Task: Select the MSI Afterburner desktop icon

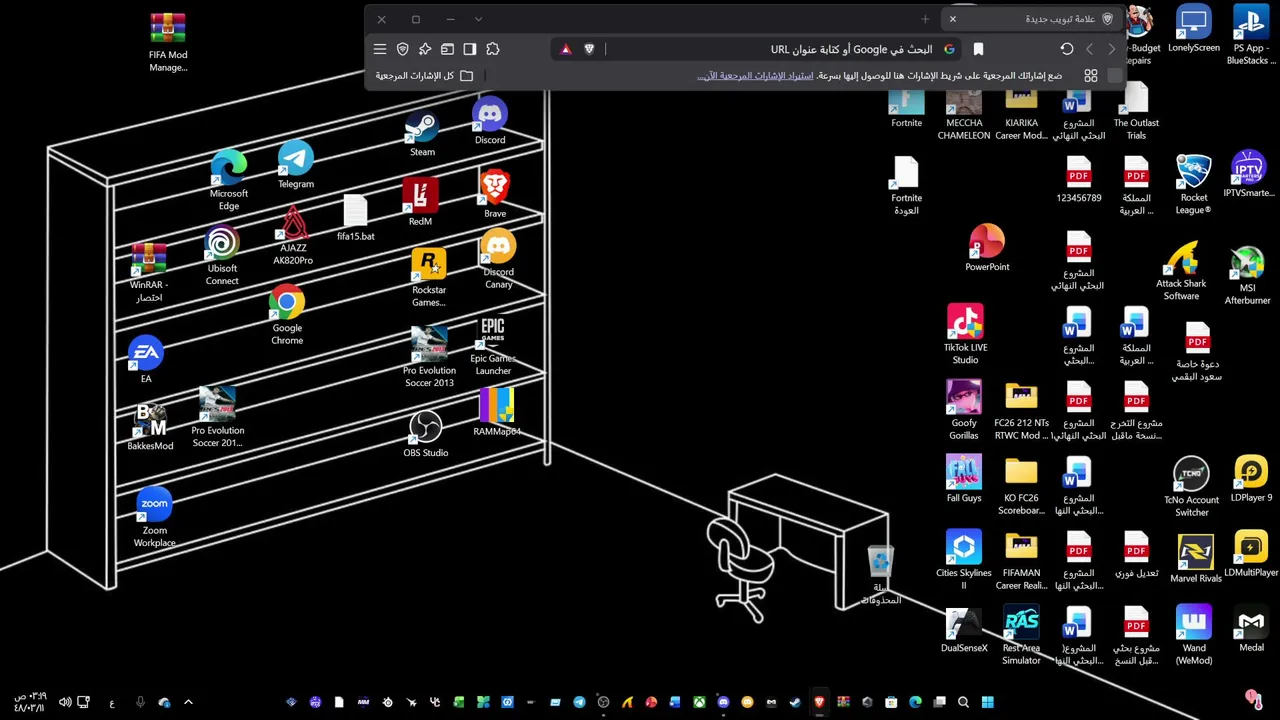Action: (x=1247, y=275)
